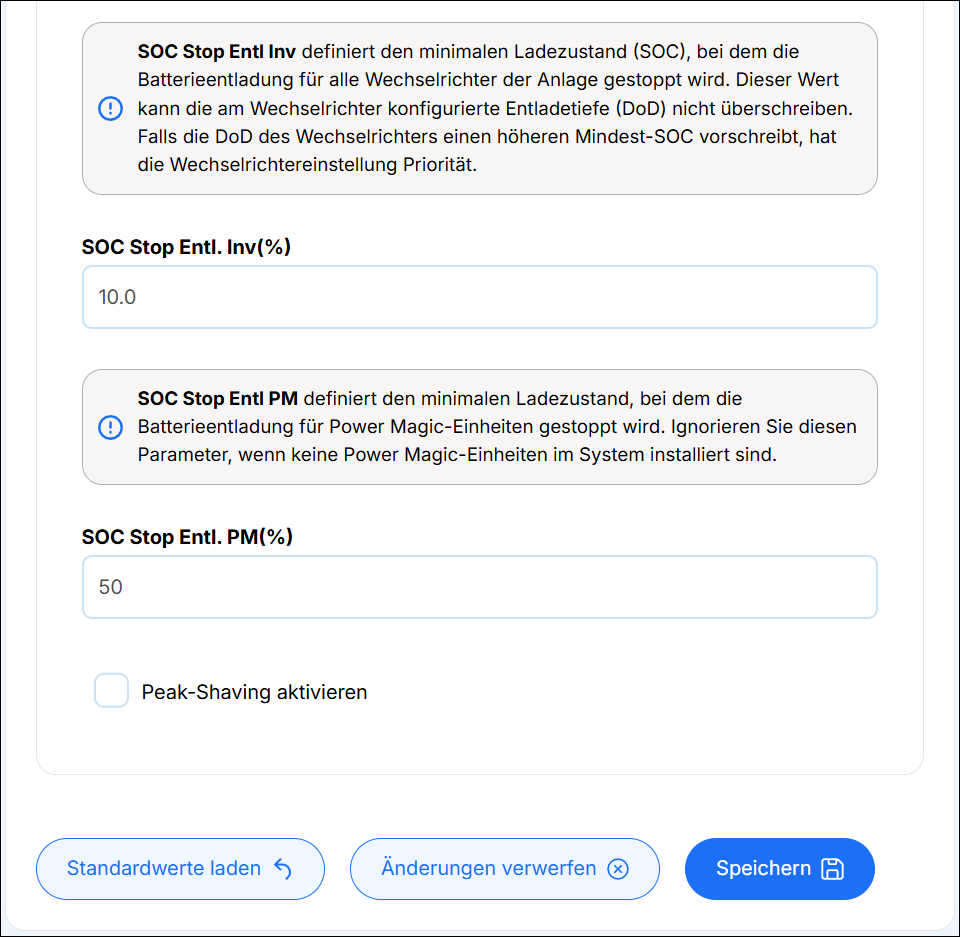This screenshot has width=960, height=937.
Task: Focus the SOC Stop Entl. PM(%) field showing 50
Action: [479, 587]
